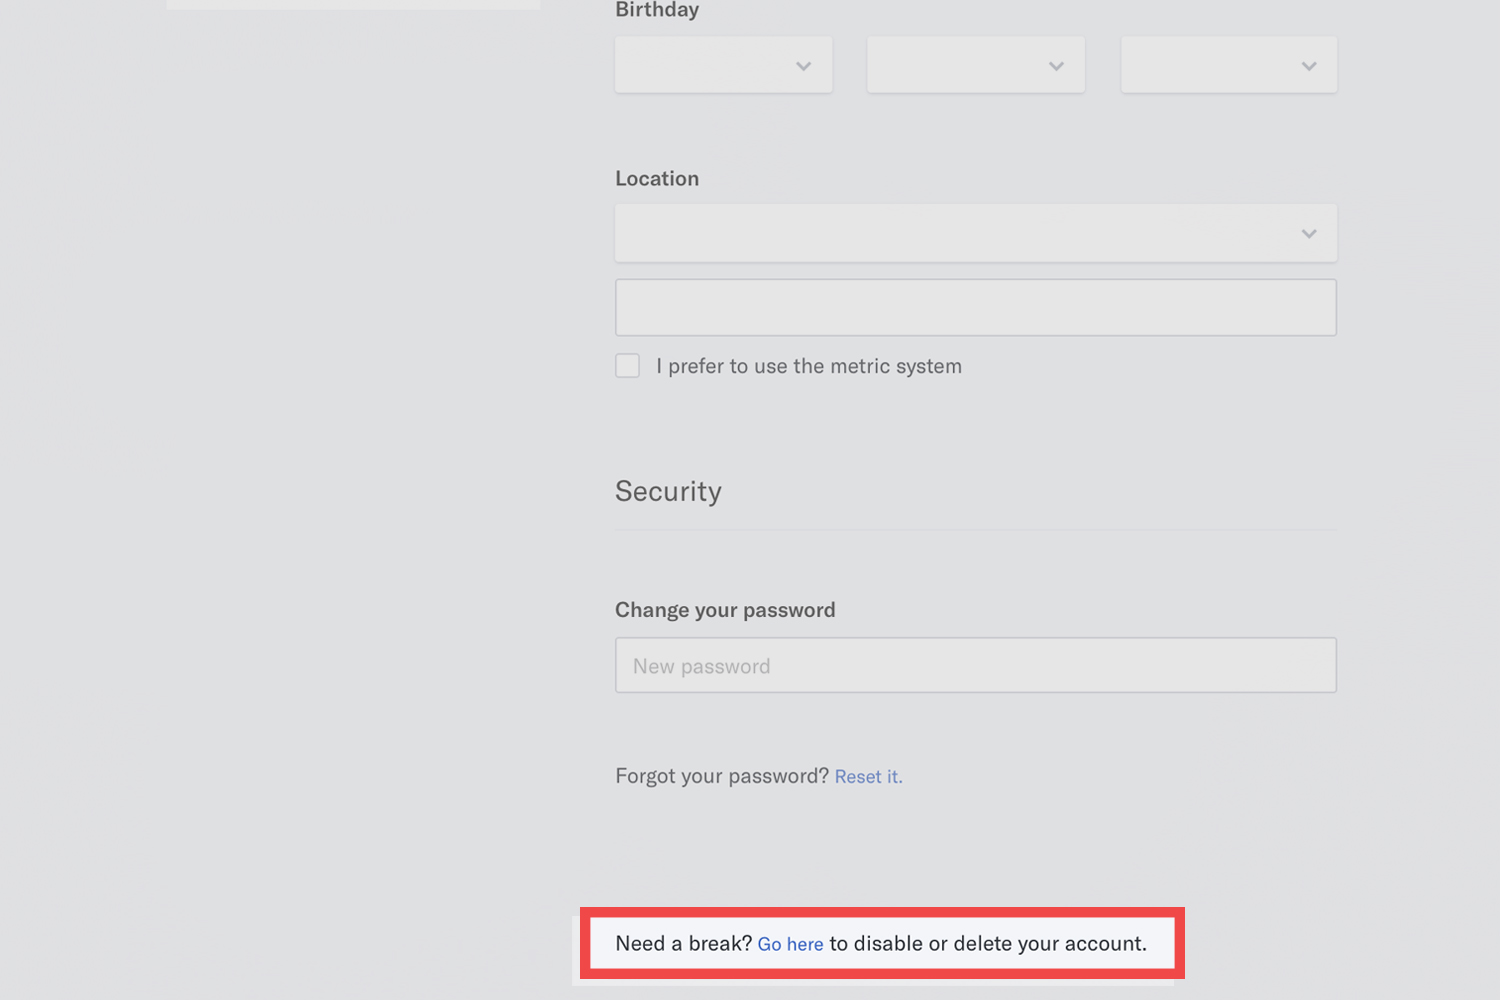Click the 'Change your password' label
This screenshot has height=1000, width=1500.
pyautogui.click(x=725, y=610)
